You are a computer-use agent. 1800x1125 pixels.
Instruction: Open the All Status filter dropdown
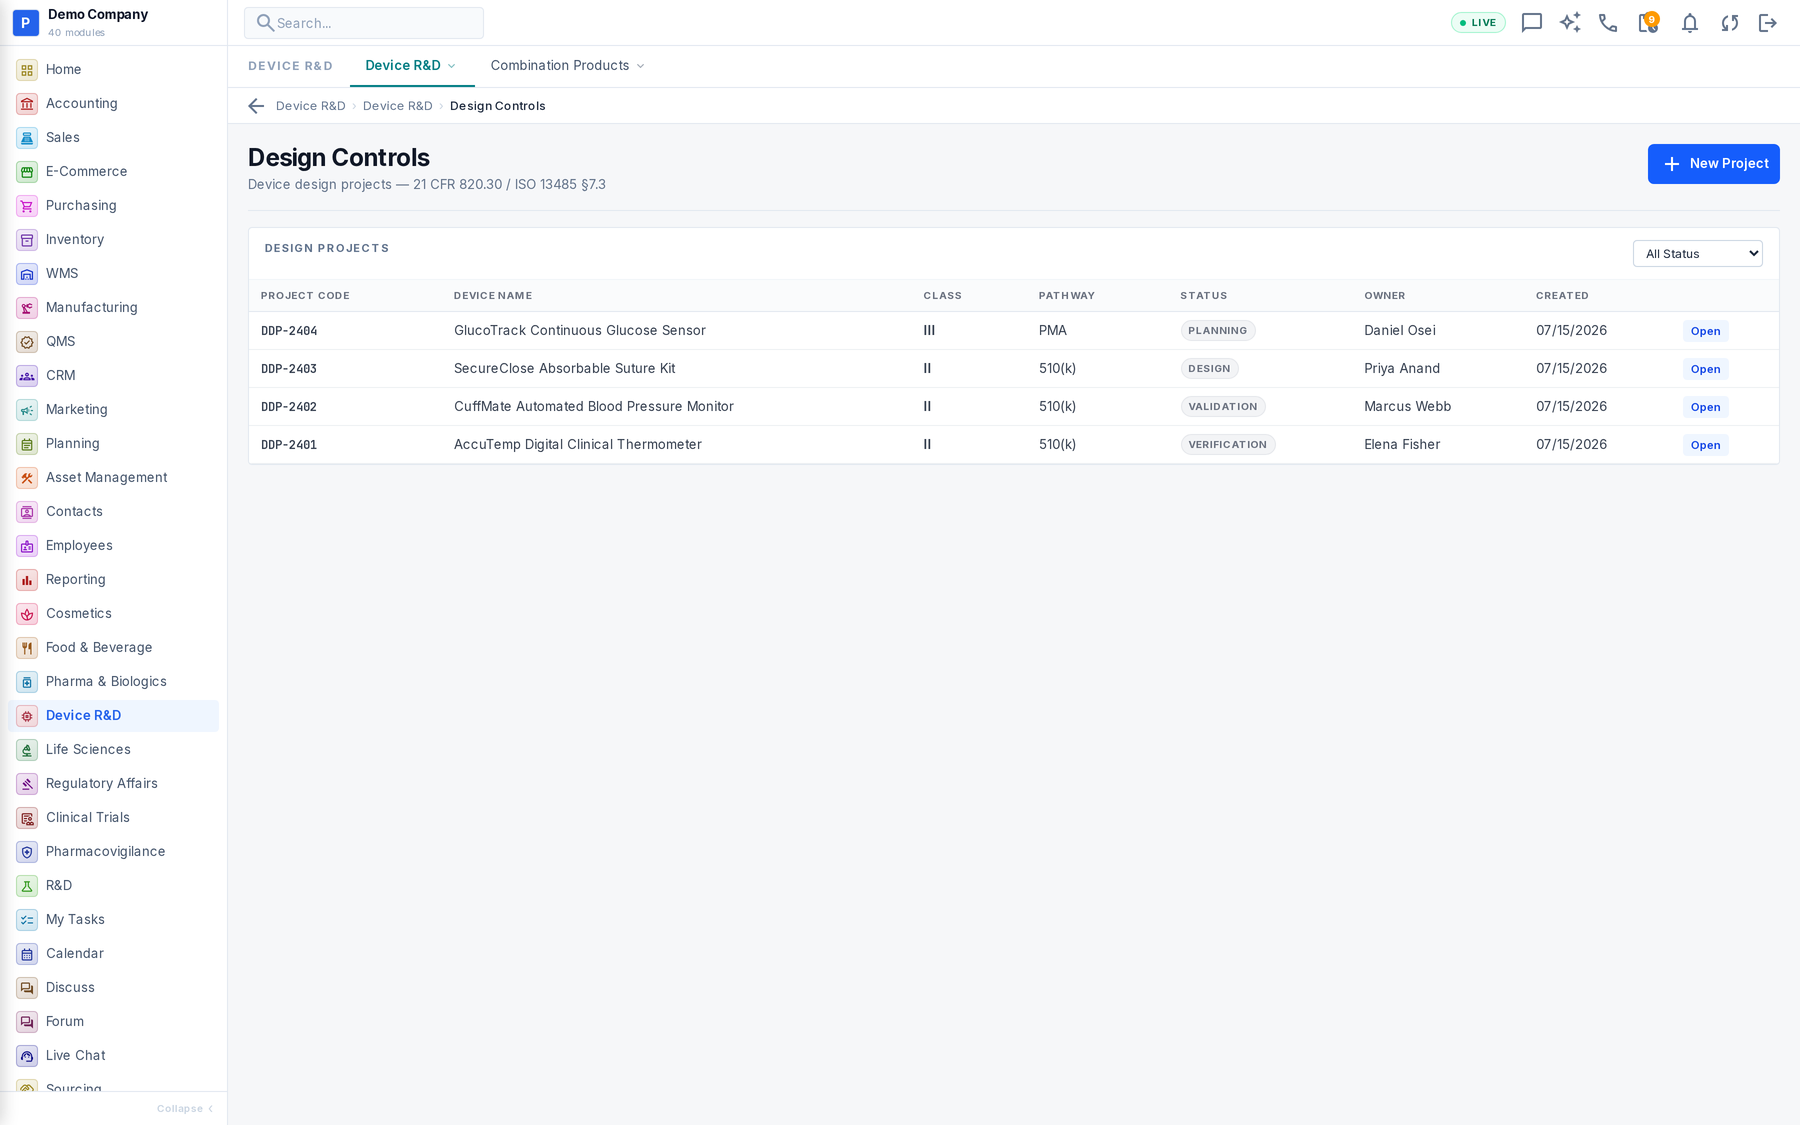[x=1697, y=254]
